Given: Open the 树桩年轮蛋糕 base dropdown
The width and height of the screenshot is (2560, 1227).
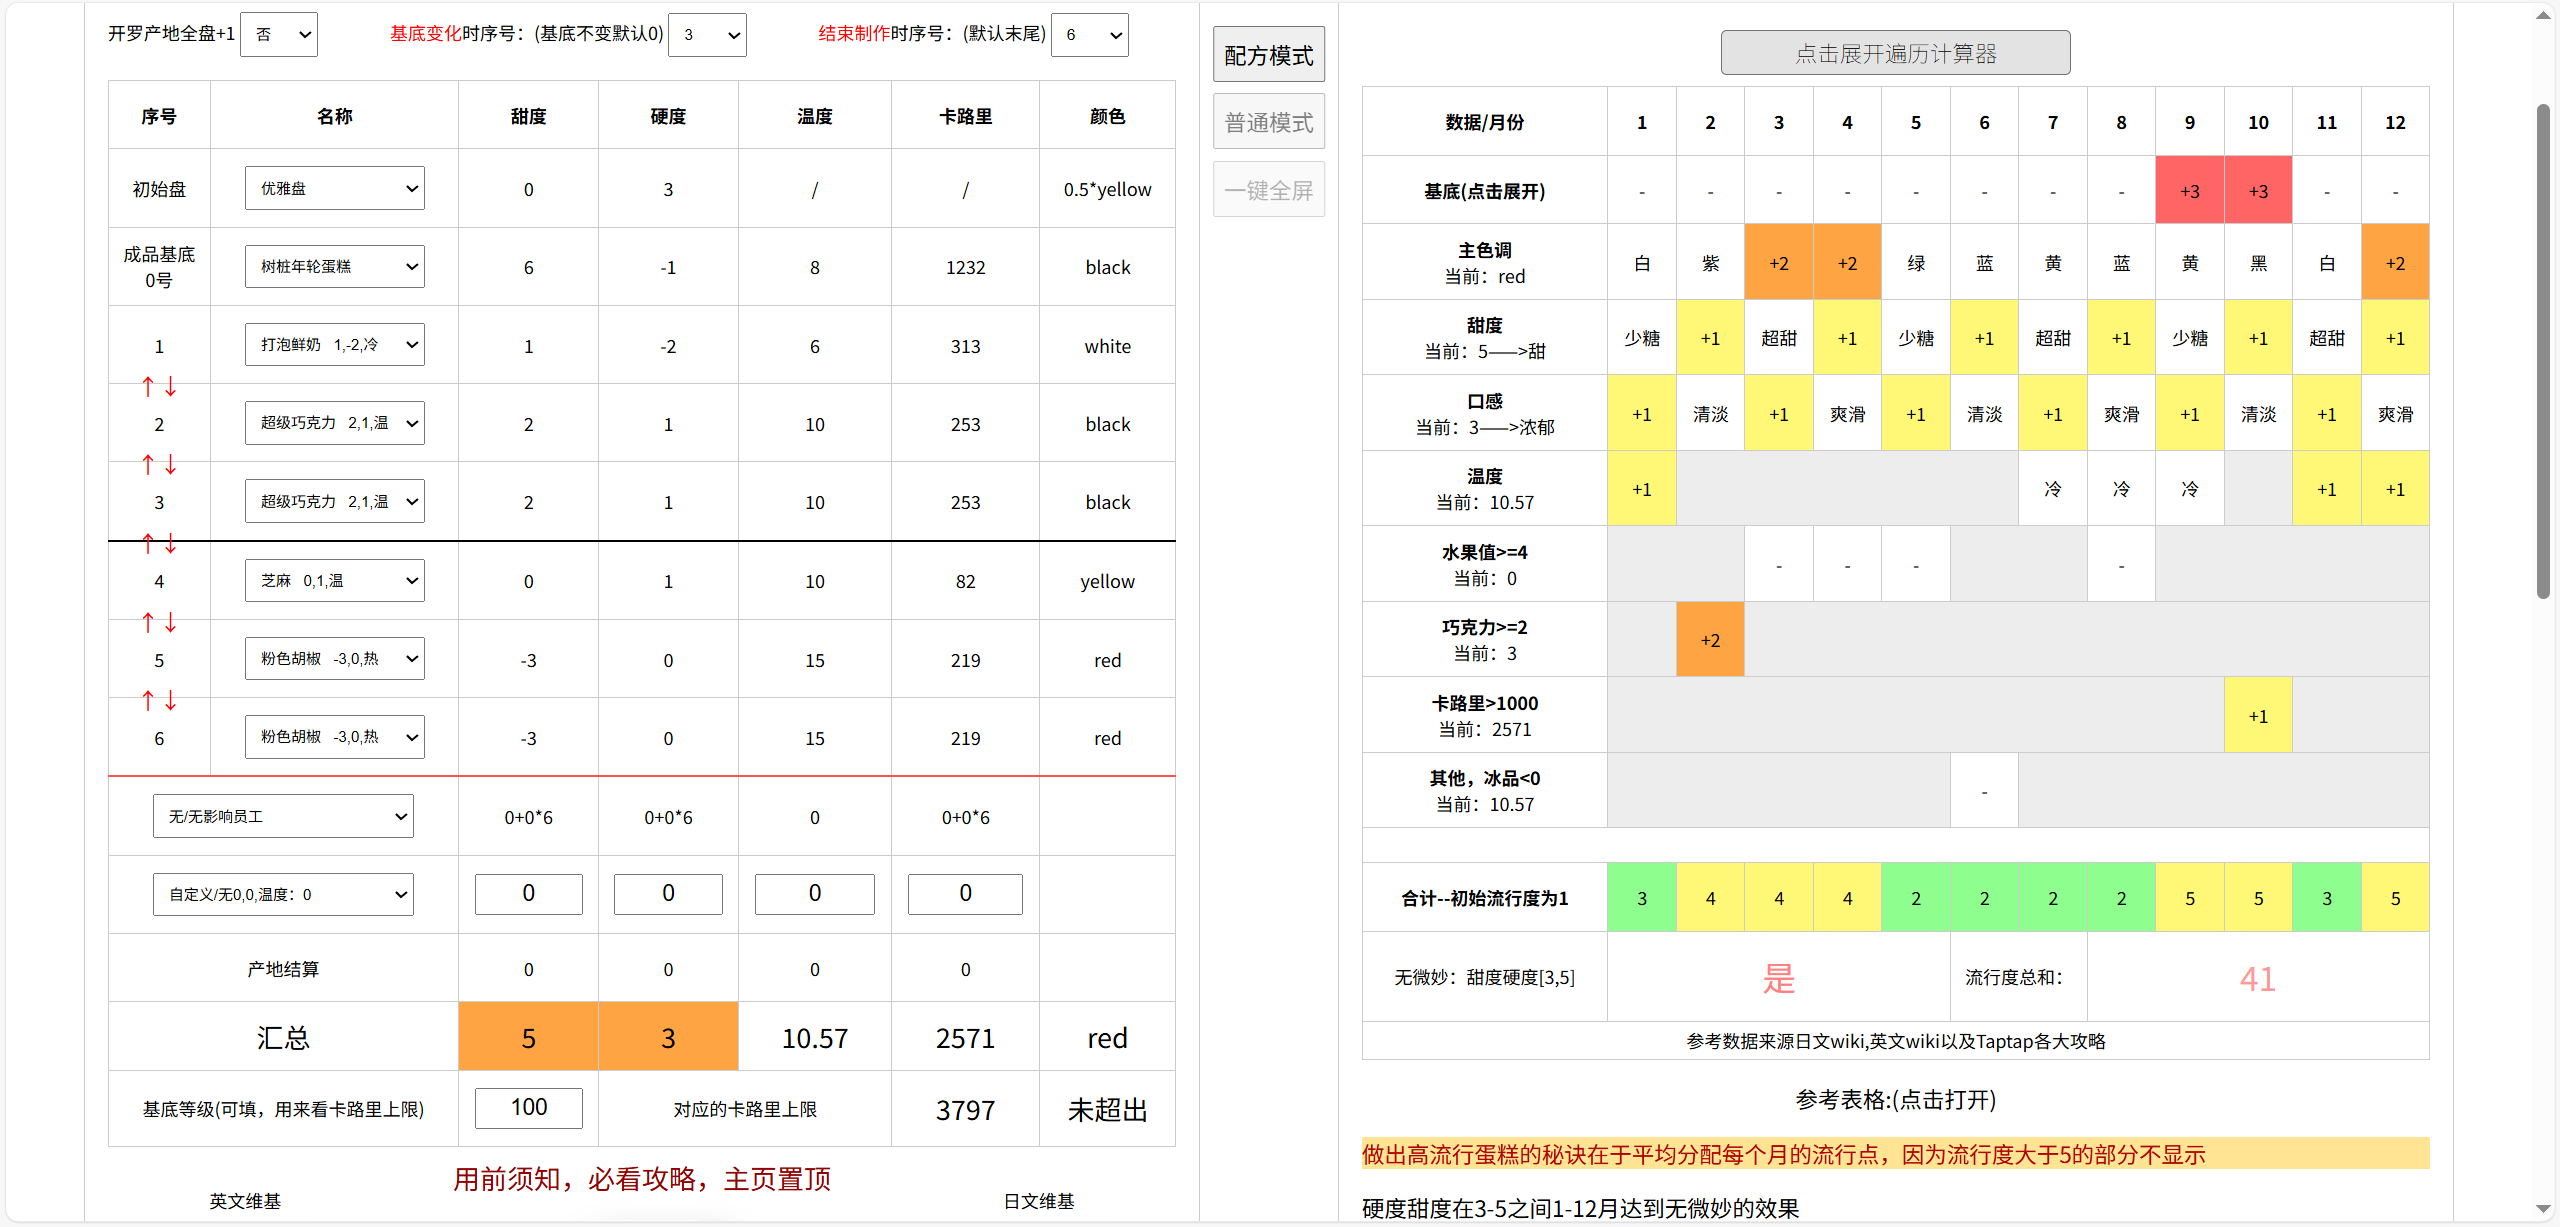Looking at the screenshot, I should (334, 266).
